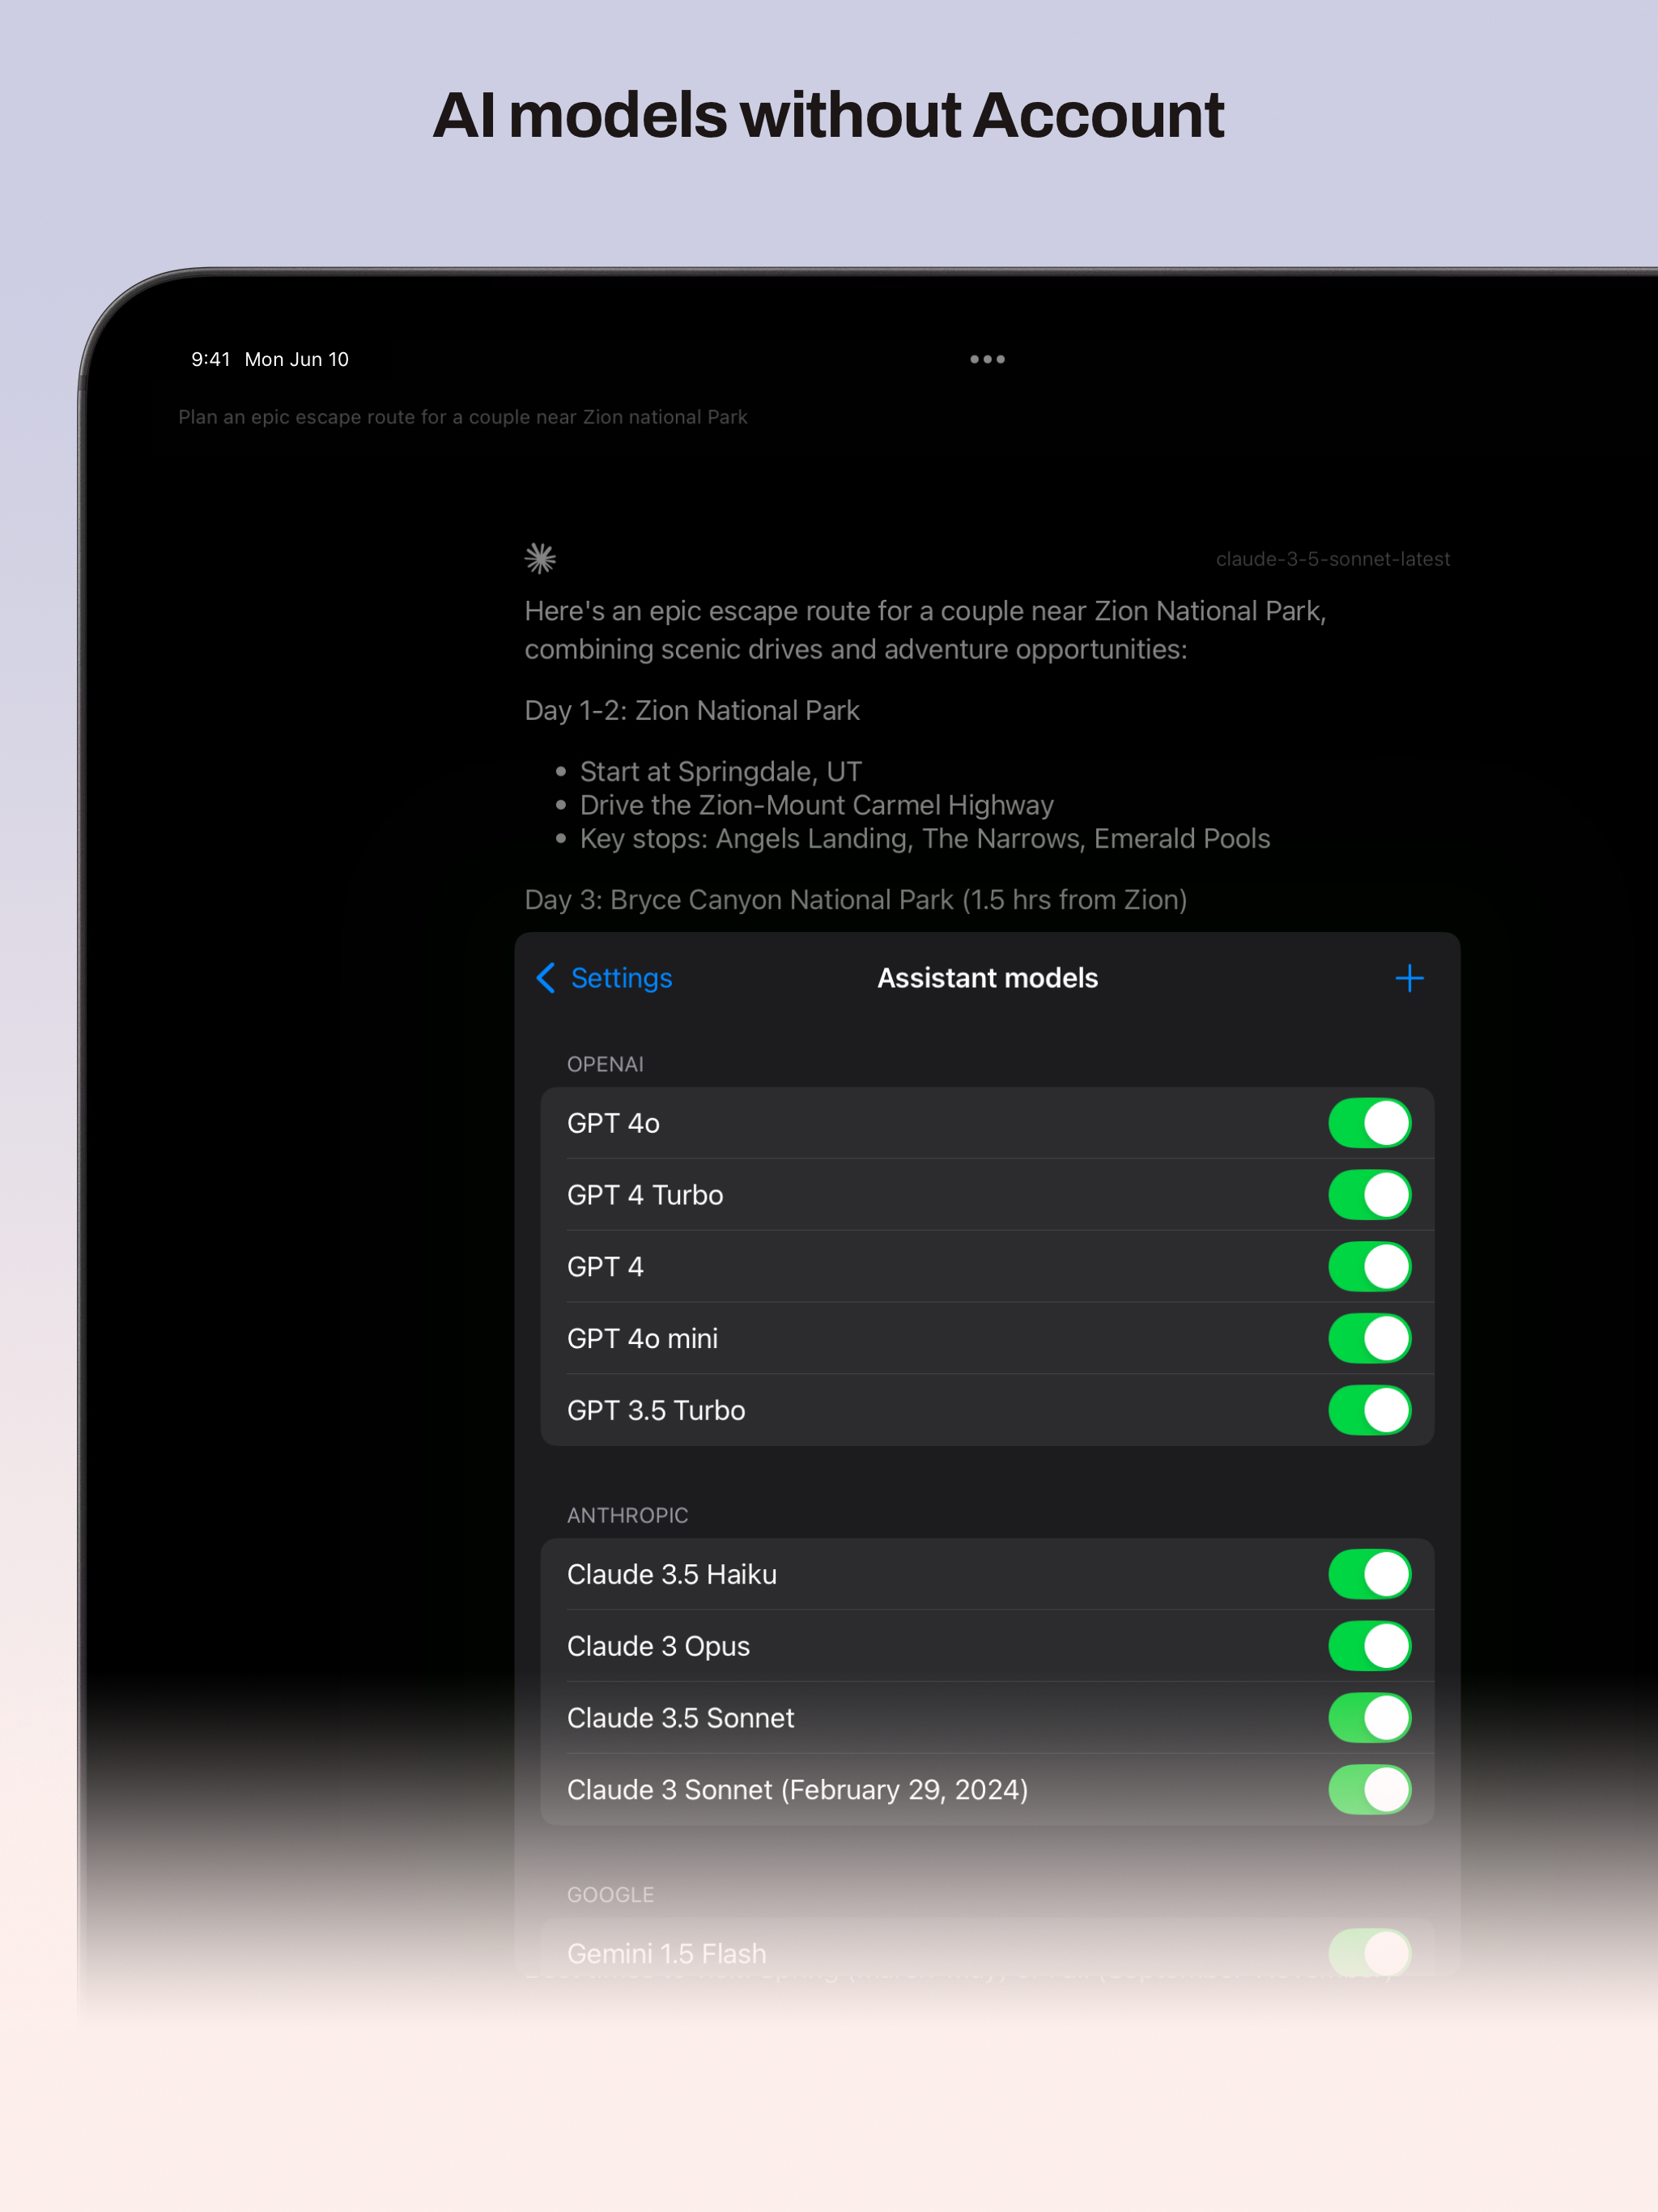Viewport: 1658px width, 2212px height.
Task: Click the 'GOOGLE' section header
Action: coord(610,1895)
